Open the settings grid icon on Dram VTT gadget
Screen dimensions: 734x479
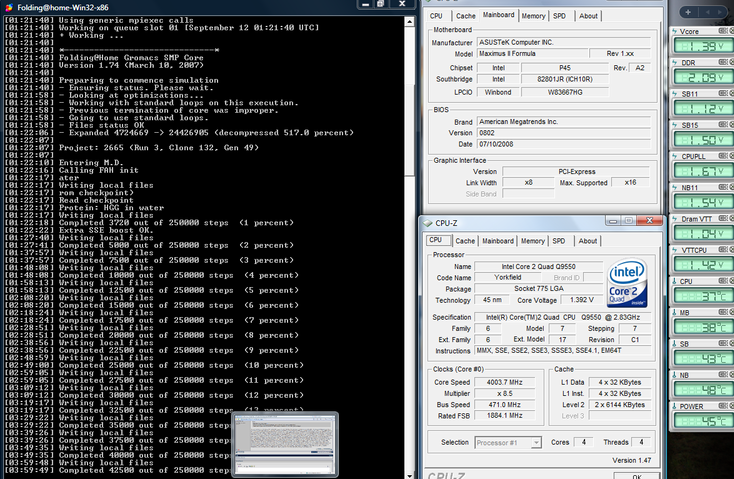(723, 218)
